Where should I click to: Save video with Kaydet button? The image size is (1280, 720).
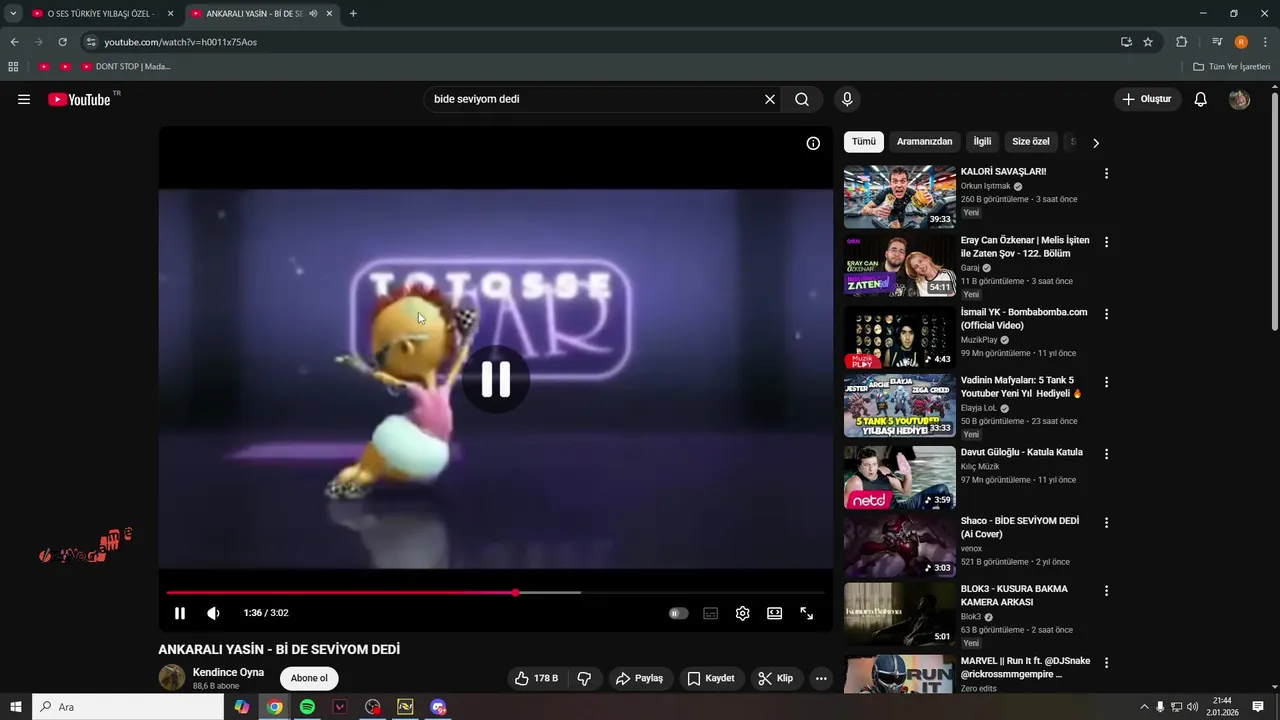[711, 678]
